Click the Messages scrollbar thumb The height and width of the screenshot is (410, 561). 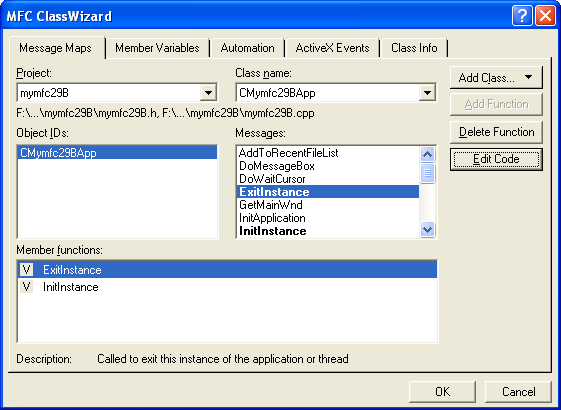pos(428,173)
